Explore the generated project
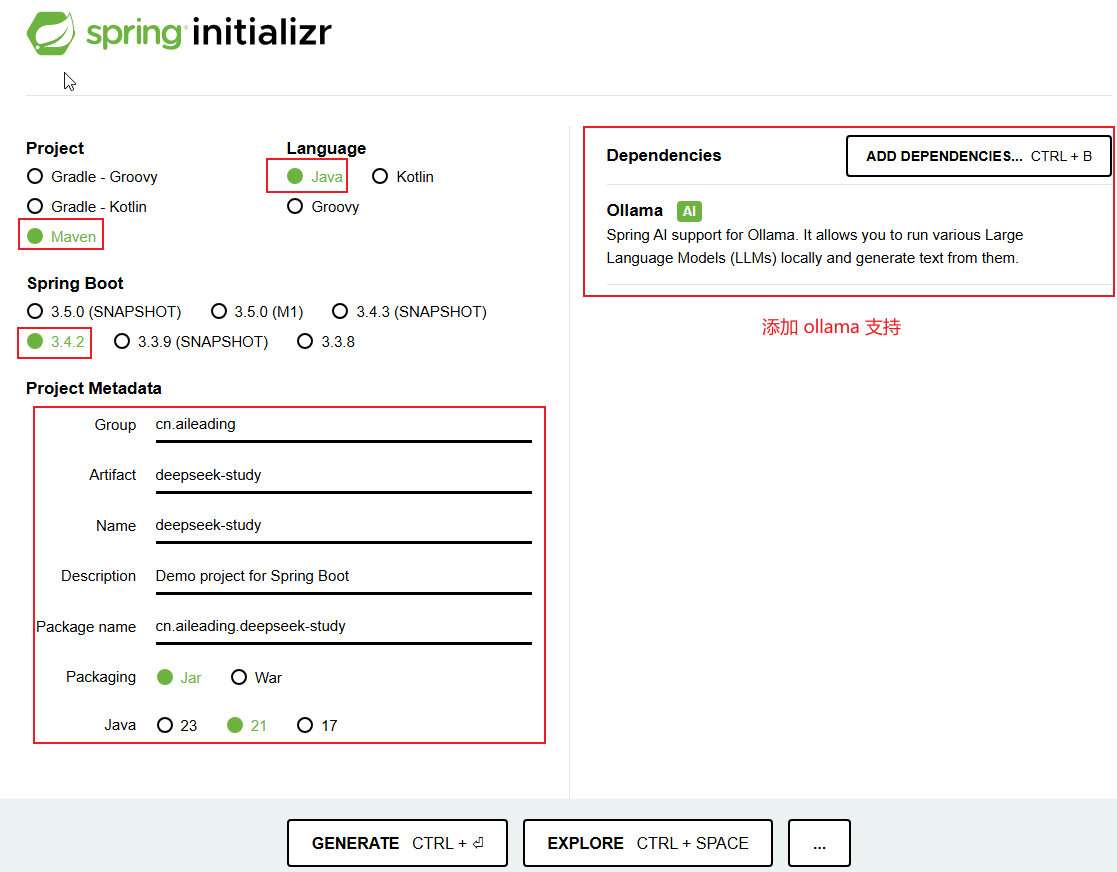 (648, 843)
